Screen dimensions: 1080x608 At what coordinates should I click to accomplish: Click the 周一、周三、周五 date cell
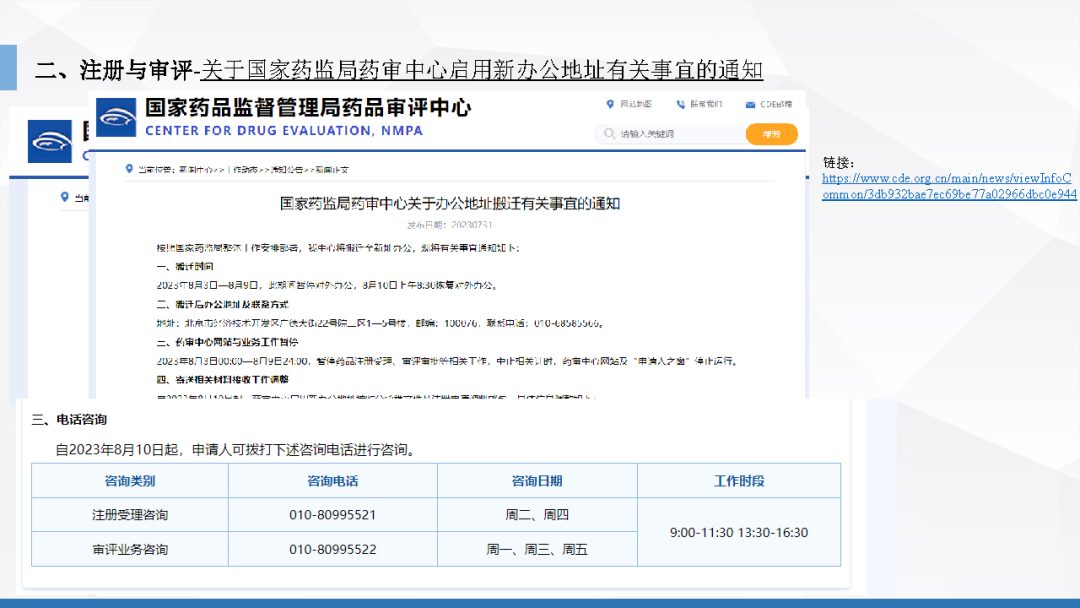click(x=537, y=549)
